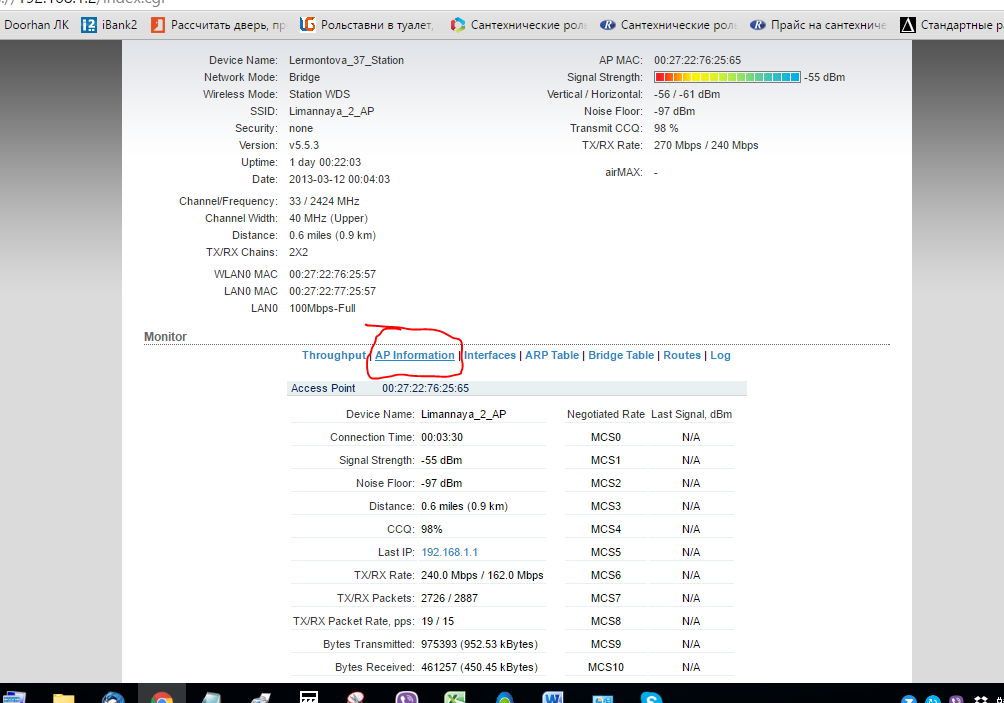
Task: Show the Routes monitor tab
Action: [682, 355]
